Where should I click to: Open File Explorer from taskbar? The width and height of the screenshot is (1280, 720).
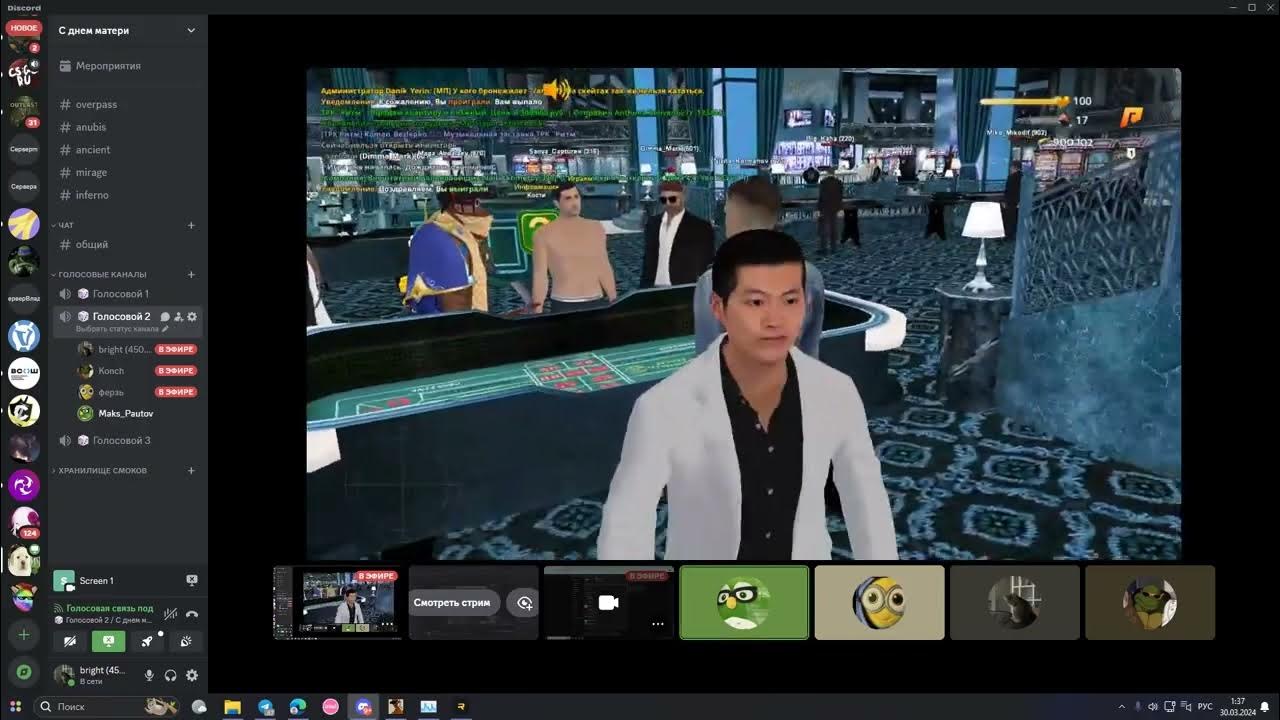(232, 706)
